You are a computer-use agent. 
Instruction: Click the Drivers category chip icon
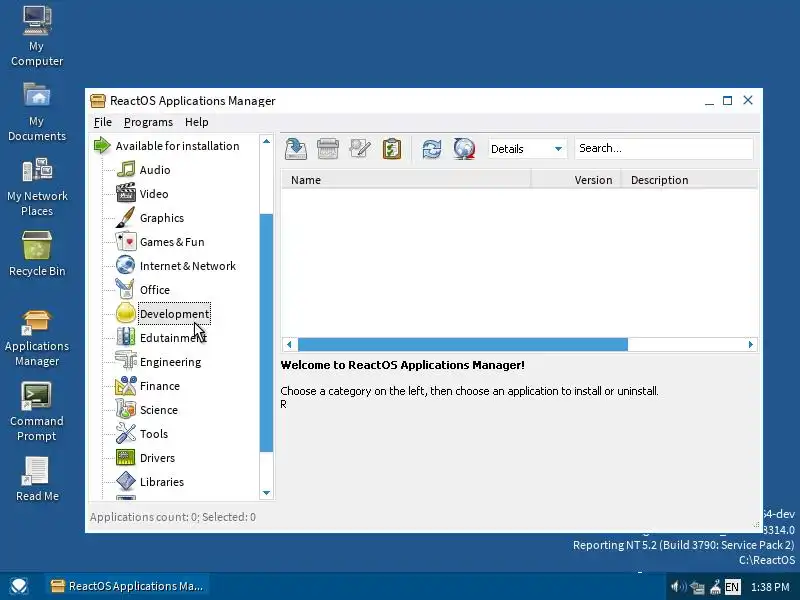(126, 457)
